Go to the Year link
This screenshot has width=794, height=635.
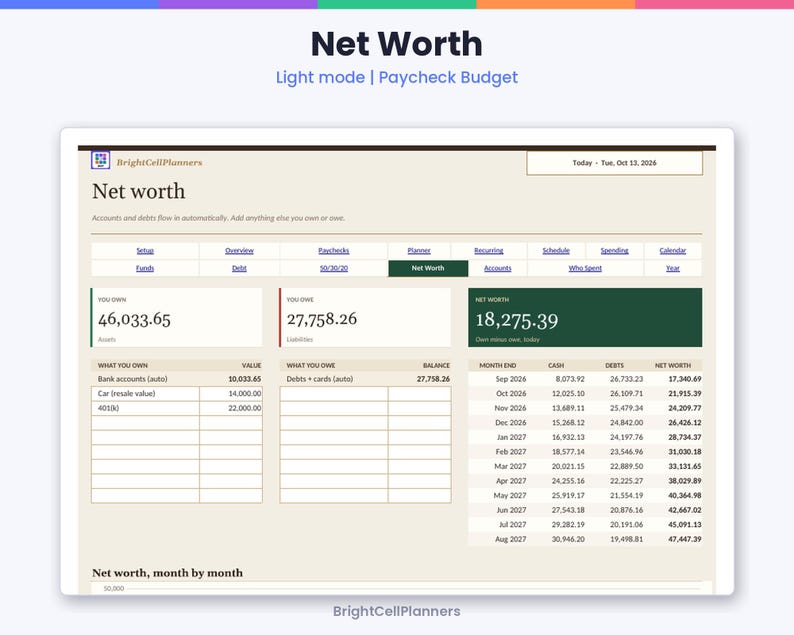672,268
